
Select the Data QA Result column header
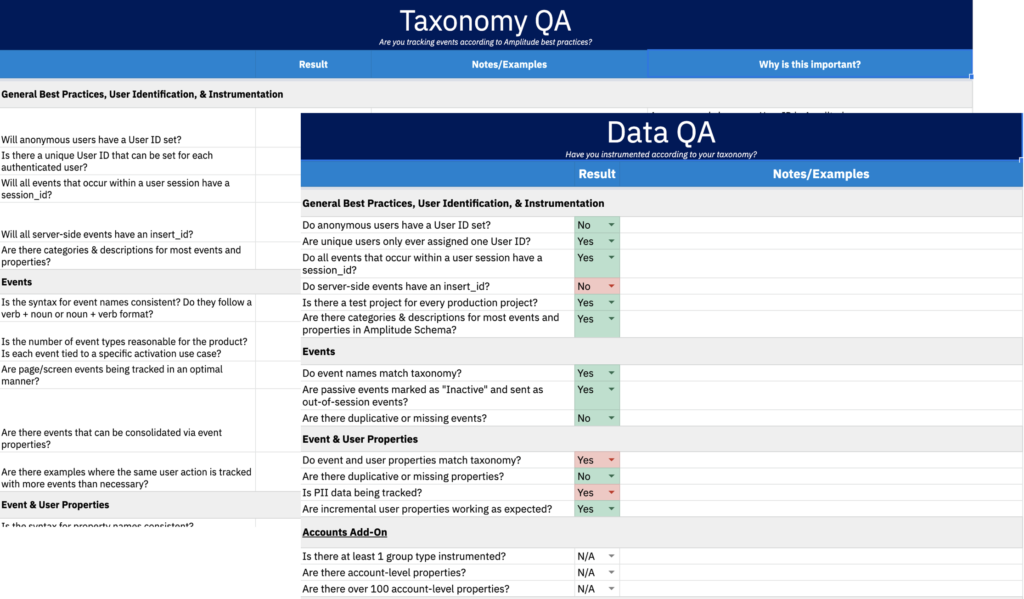coord(597,174)
